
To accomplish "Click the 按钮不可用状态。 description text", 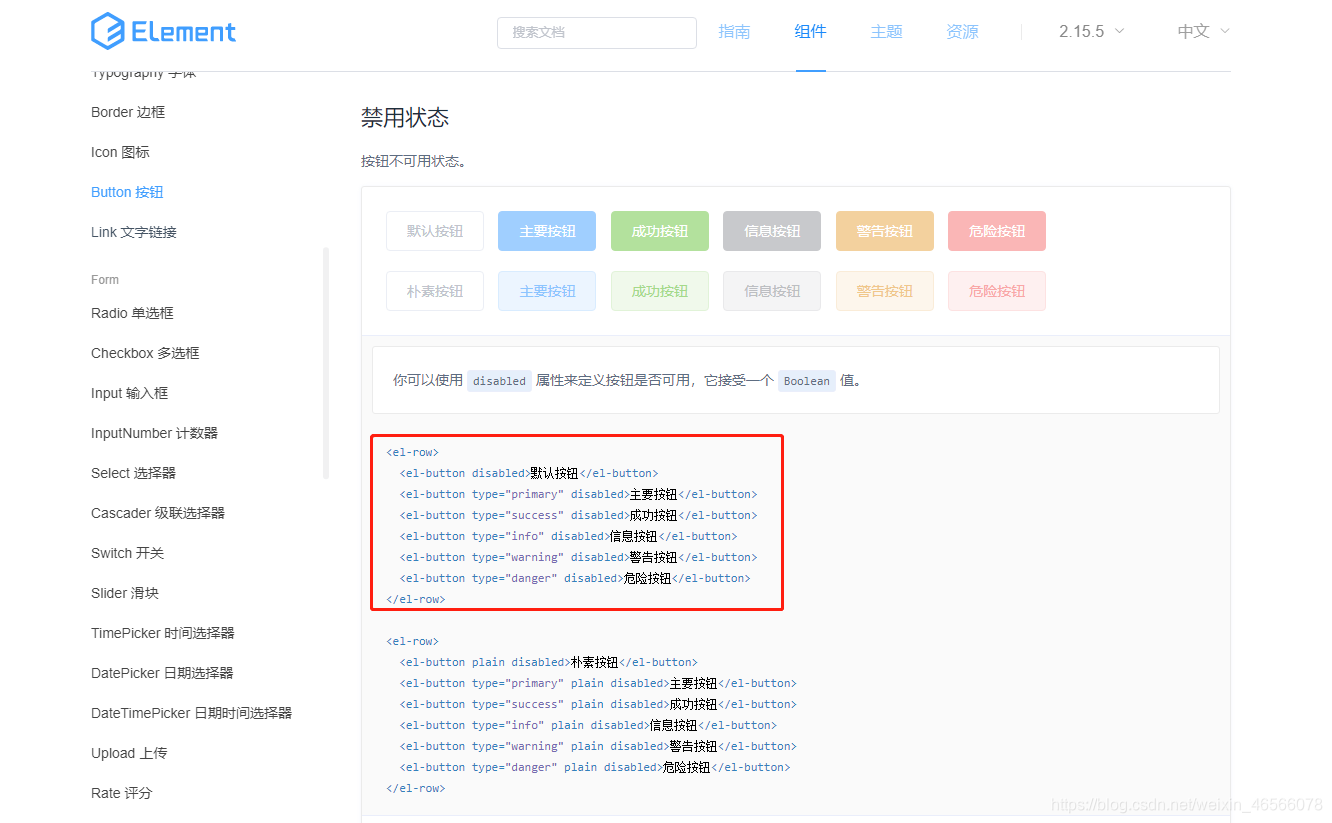I will tap(414, 161).
